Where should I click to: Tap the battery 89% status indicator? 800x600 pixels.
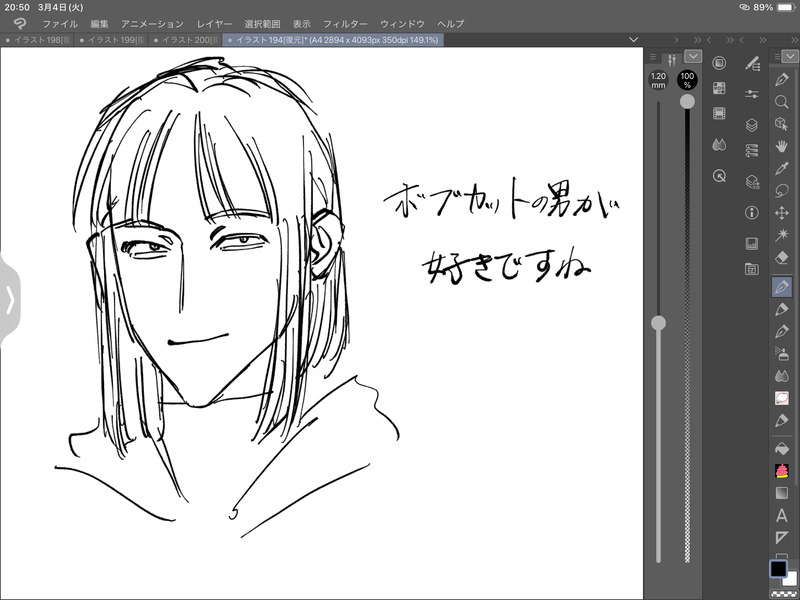(x=774, y=7)
